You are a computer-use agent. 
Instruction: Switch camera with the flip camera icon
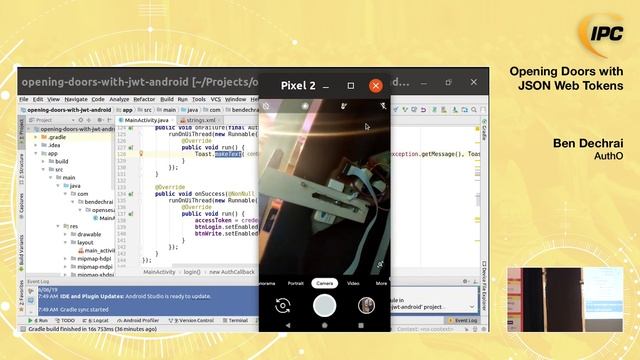click(282, 306)
